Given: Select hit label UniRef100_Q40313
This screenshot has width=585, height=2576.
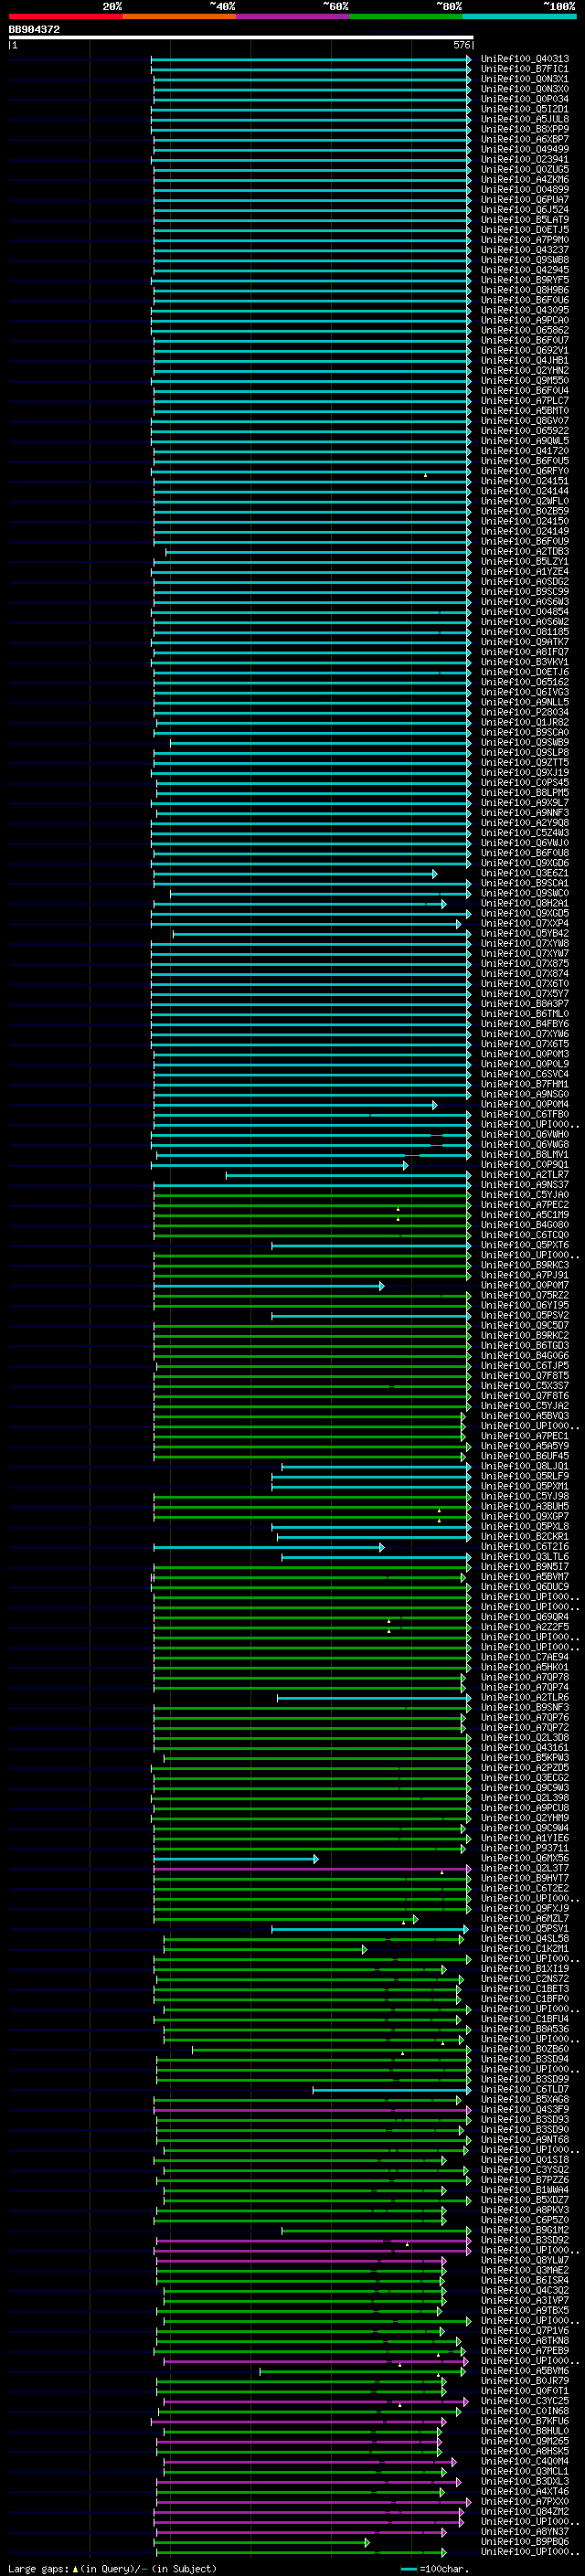Looking at the screenshot, I should coord(524,59).
